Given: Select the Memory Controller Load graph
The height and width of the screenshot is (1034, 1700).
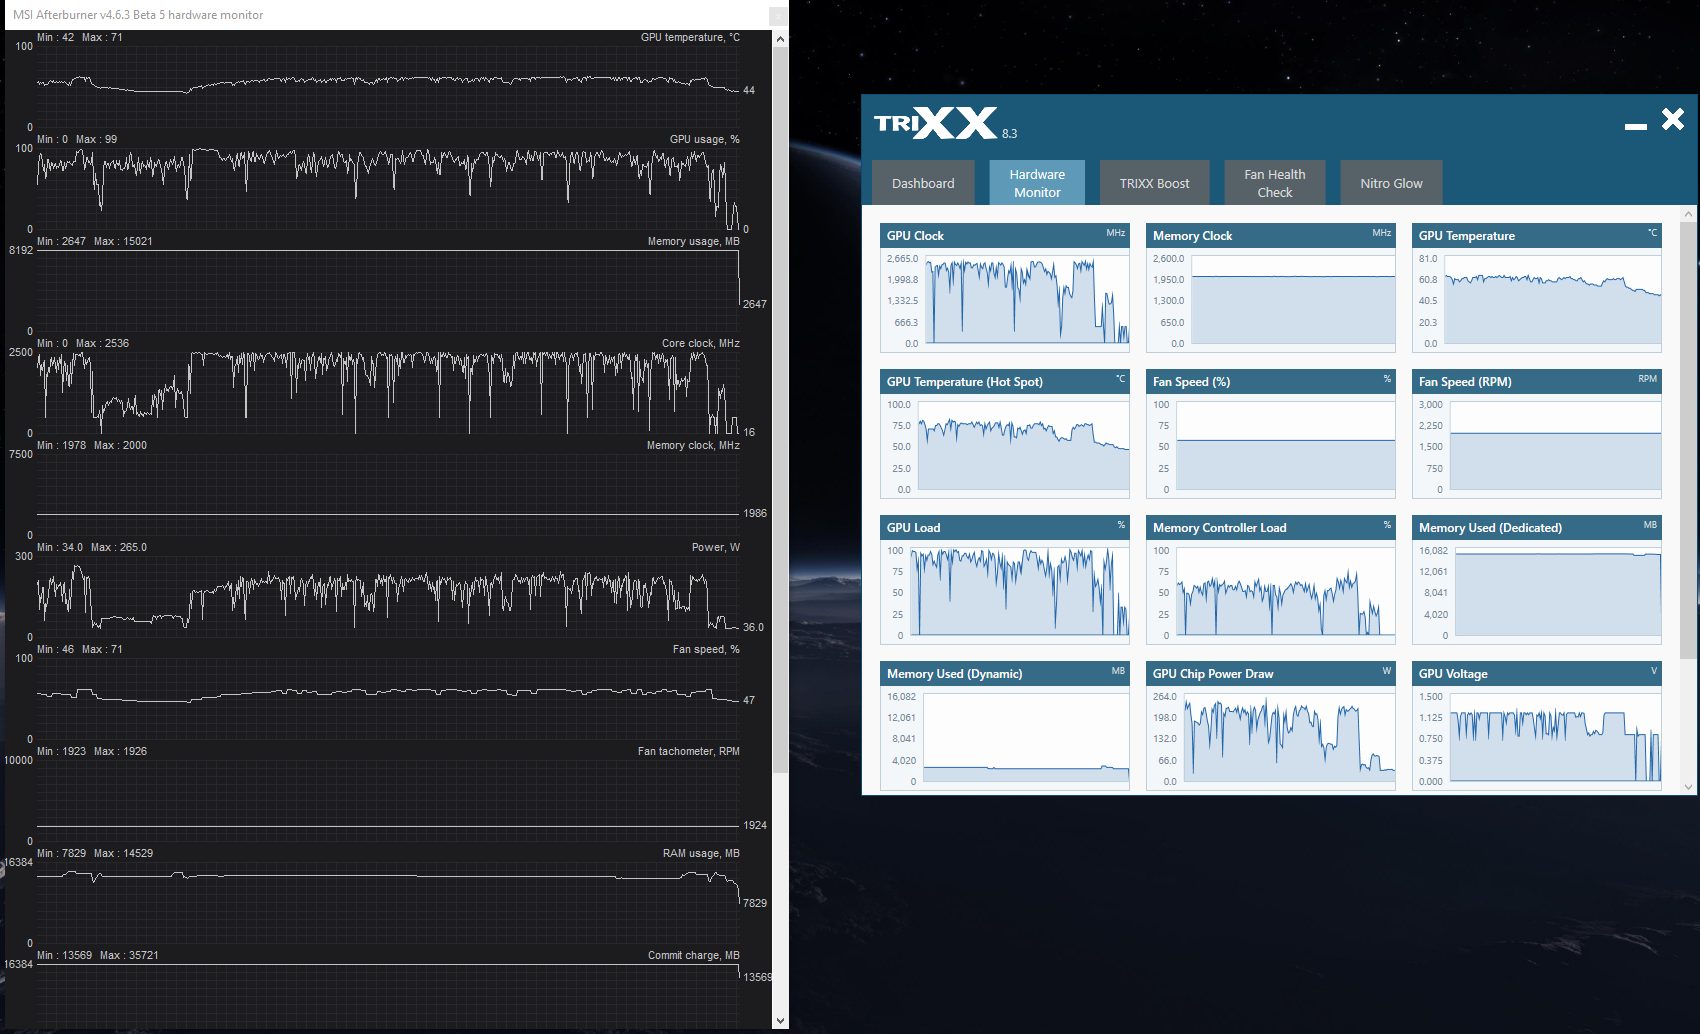Looking at the screenshot, I should [x=1271, y=580].
